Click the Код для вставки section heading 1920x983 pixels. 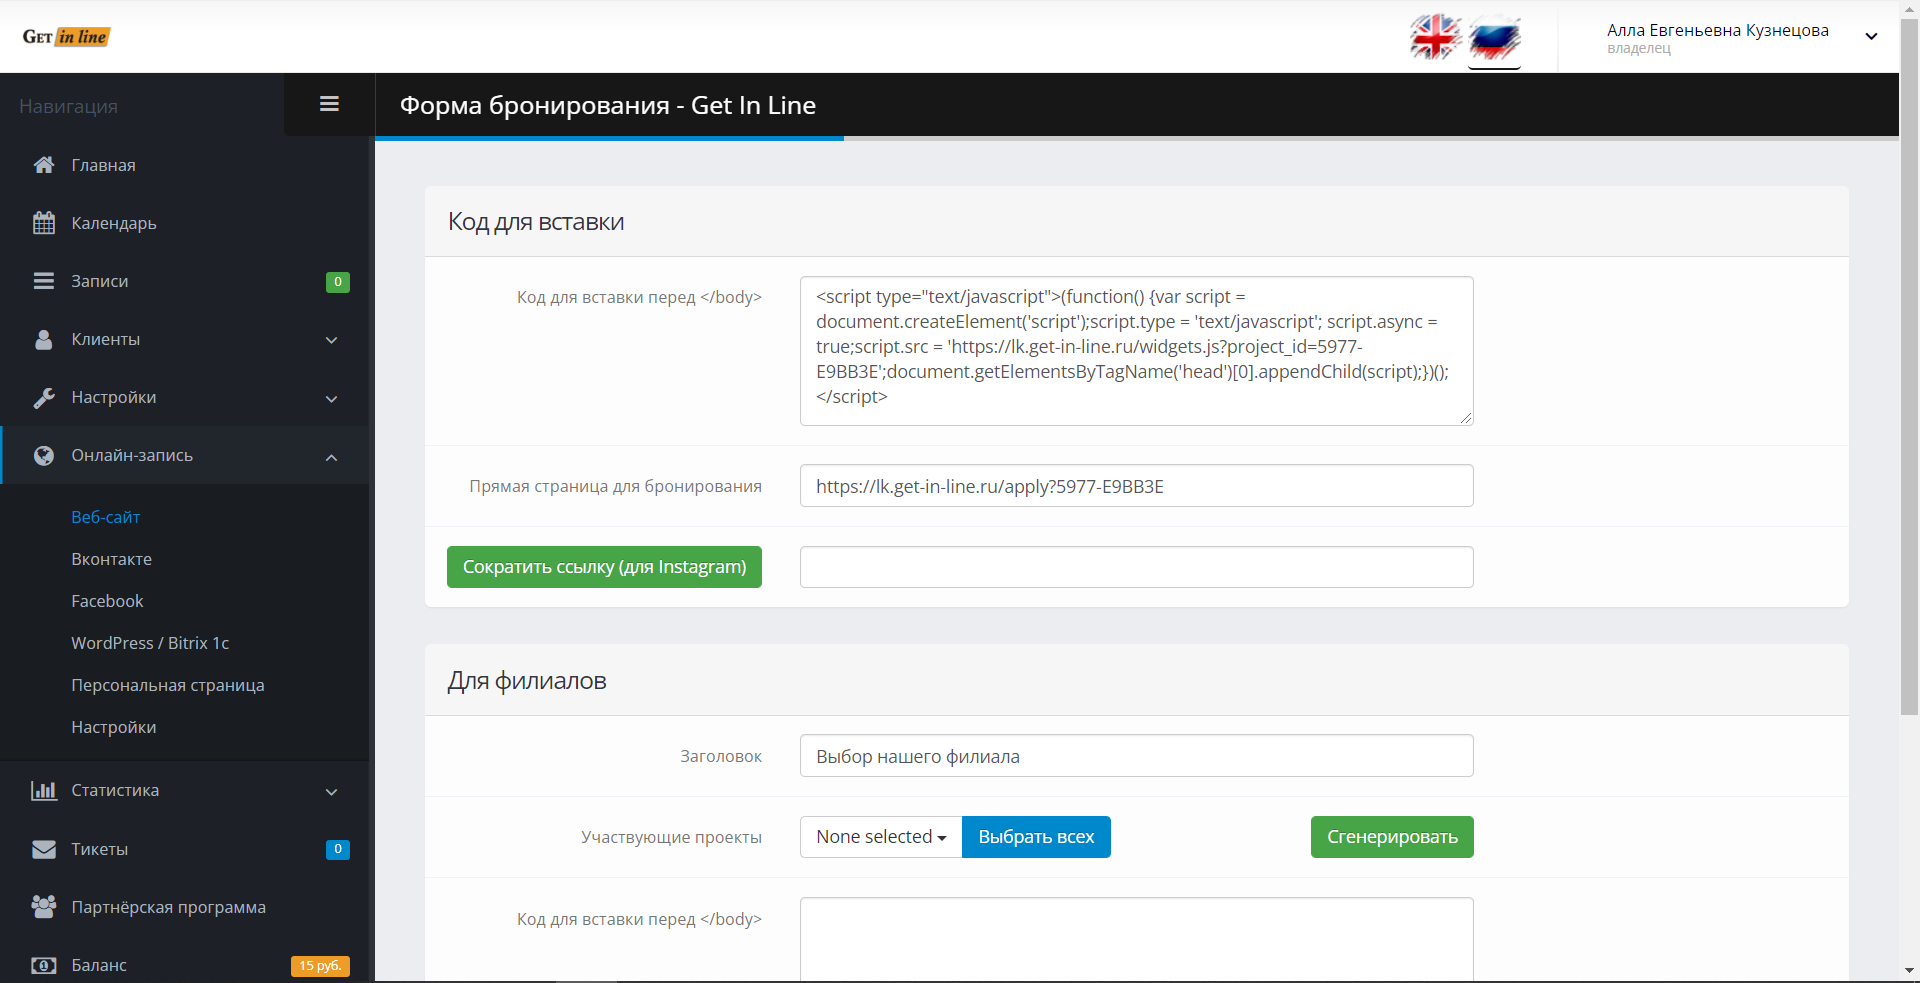536,222
